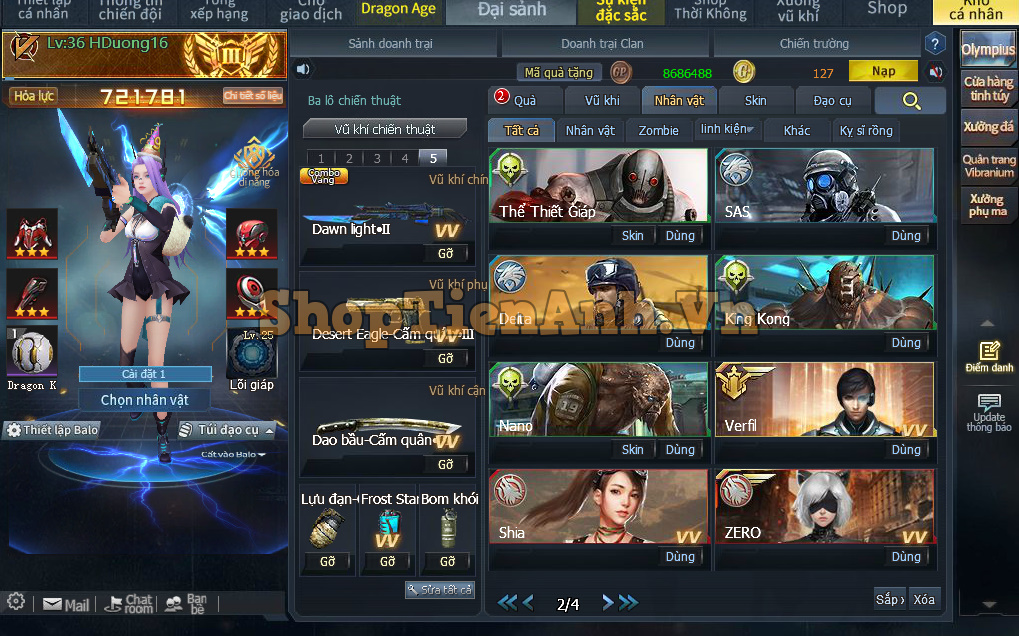Screen dimensions: 1019x636
Task: Select the Zombie filter tab
Action: click(x=658, y=131)
